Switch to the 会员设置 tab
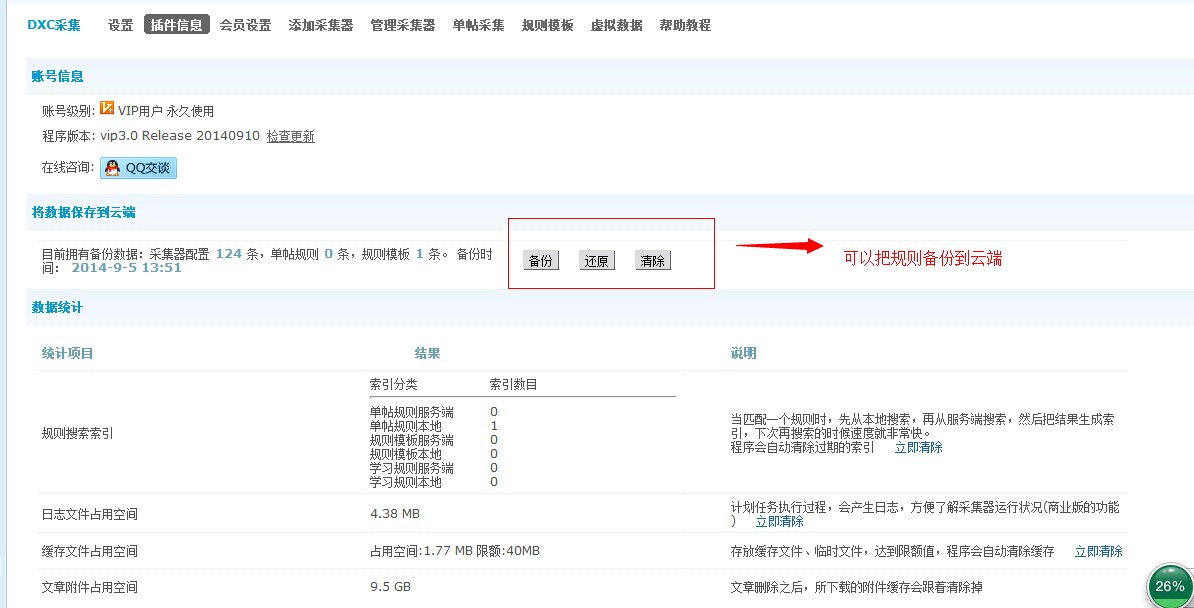The width and height of the screenshot is (1194, 608). pos(245,25)
